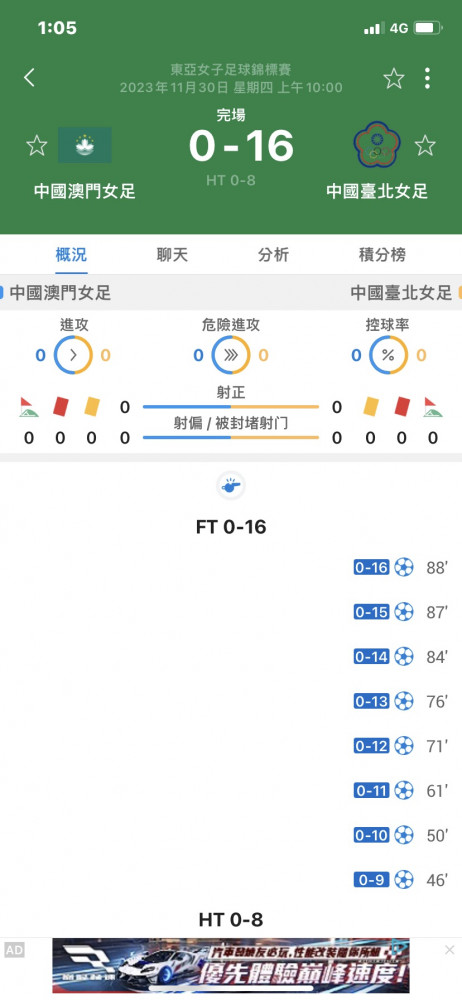Toggle favorite star for 中國臺北女足
This screenshot has height=1000, width=462.
[x=425, y=145]
